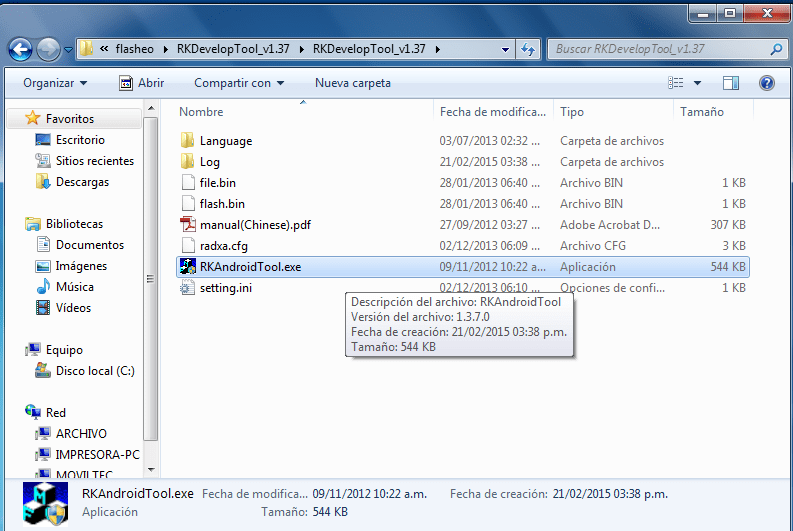
Task: Click the Abrir toolbar button
Action: (142, 83)
